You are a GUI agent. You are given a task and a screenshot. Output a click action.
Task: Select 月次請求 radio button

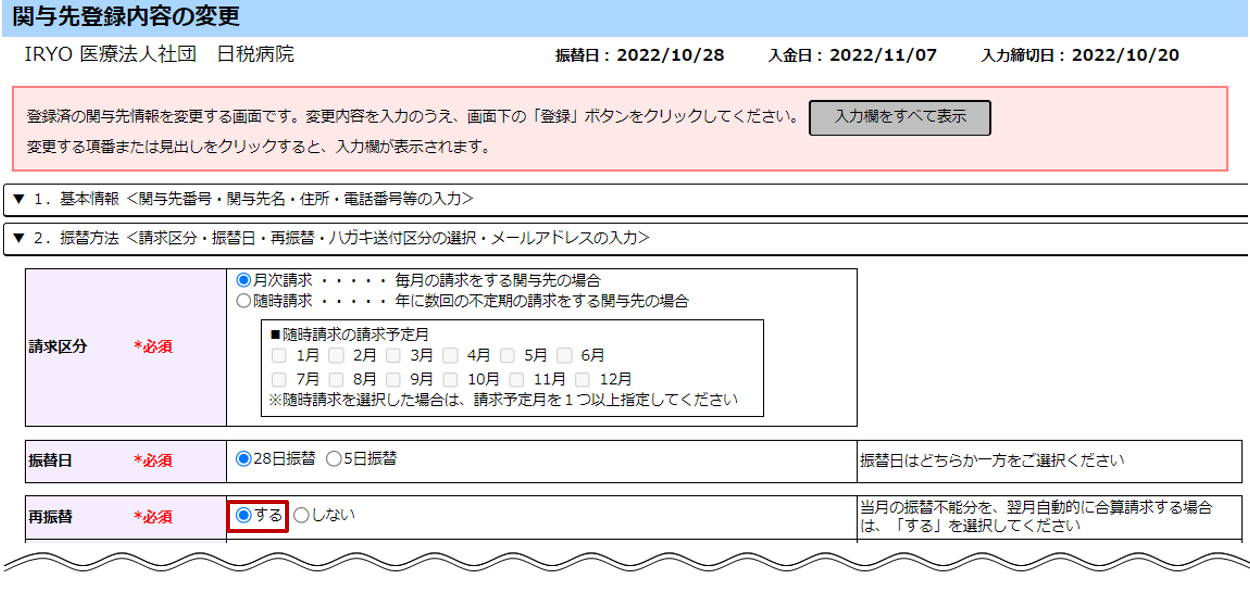(243, 280)
